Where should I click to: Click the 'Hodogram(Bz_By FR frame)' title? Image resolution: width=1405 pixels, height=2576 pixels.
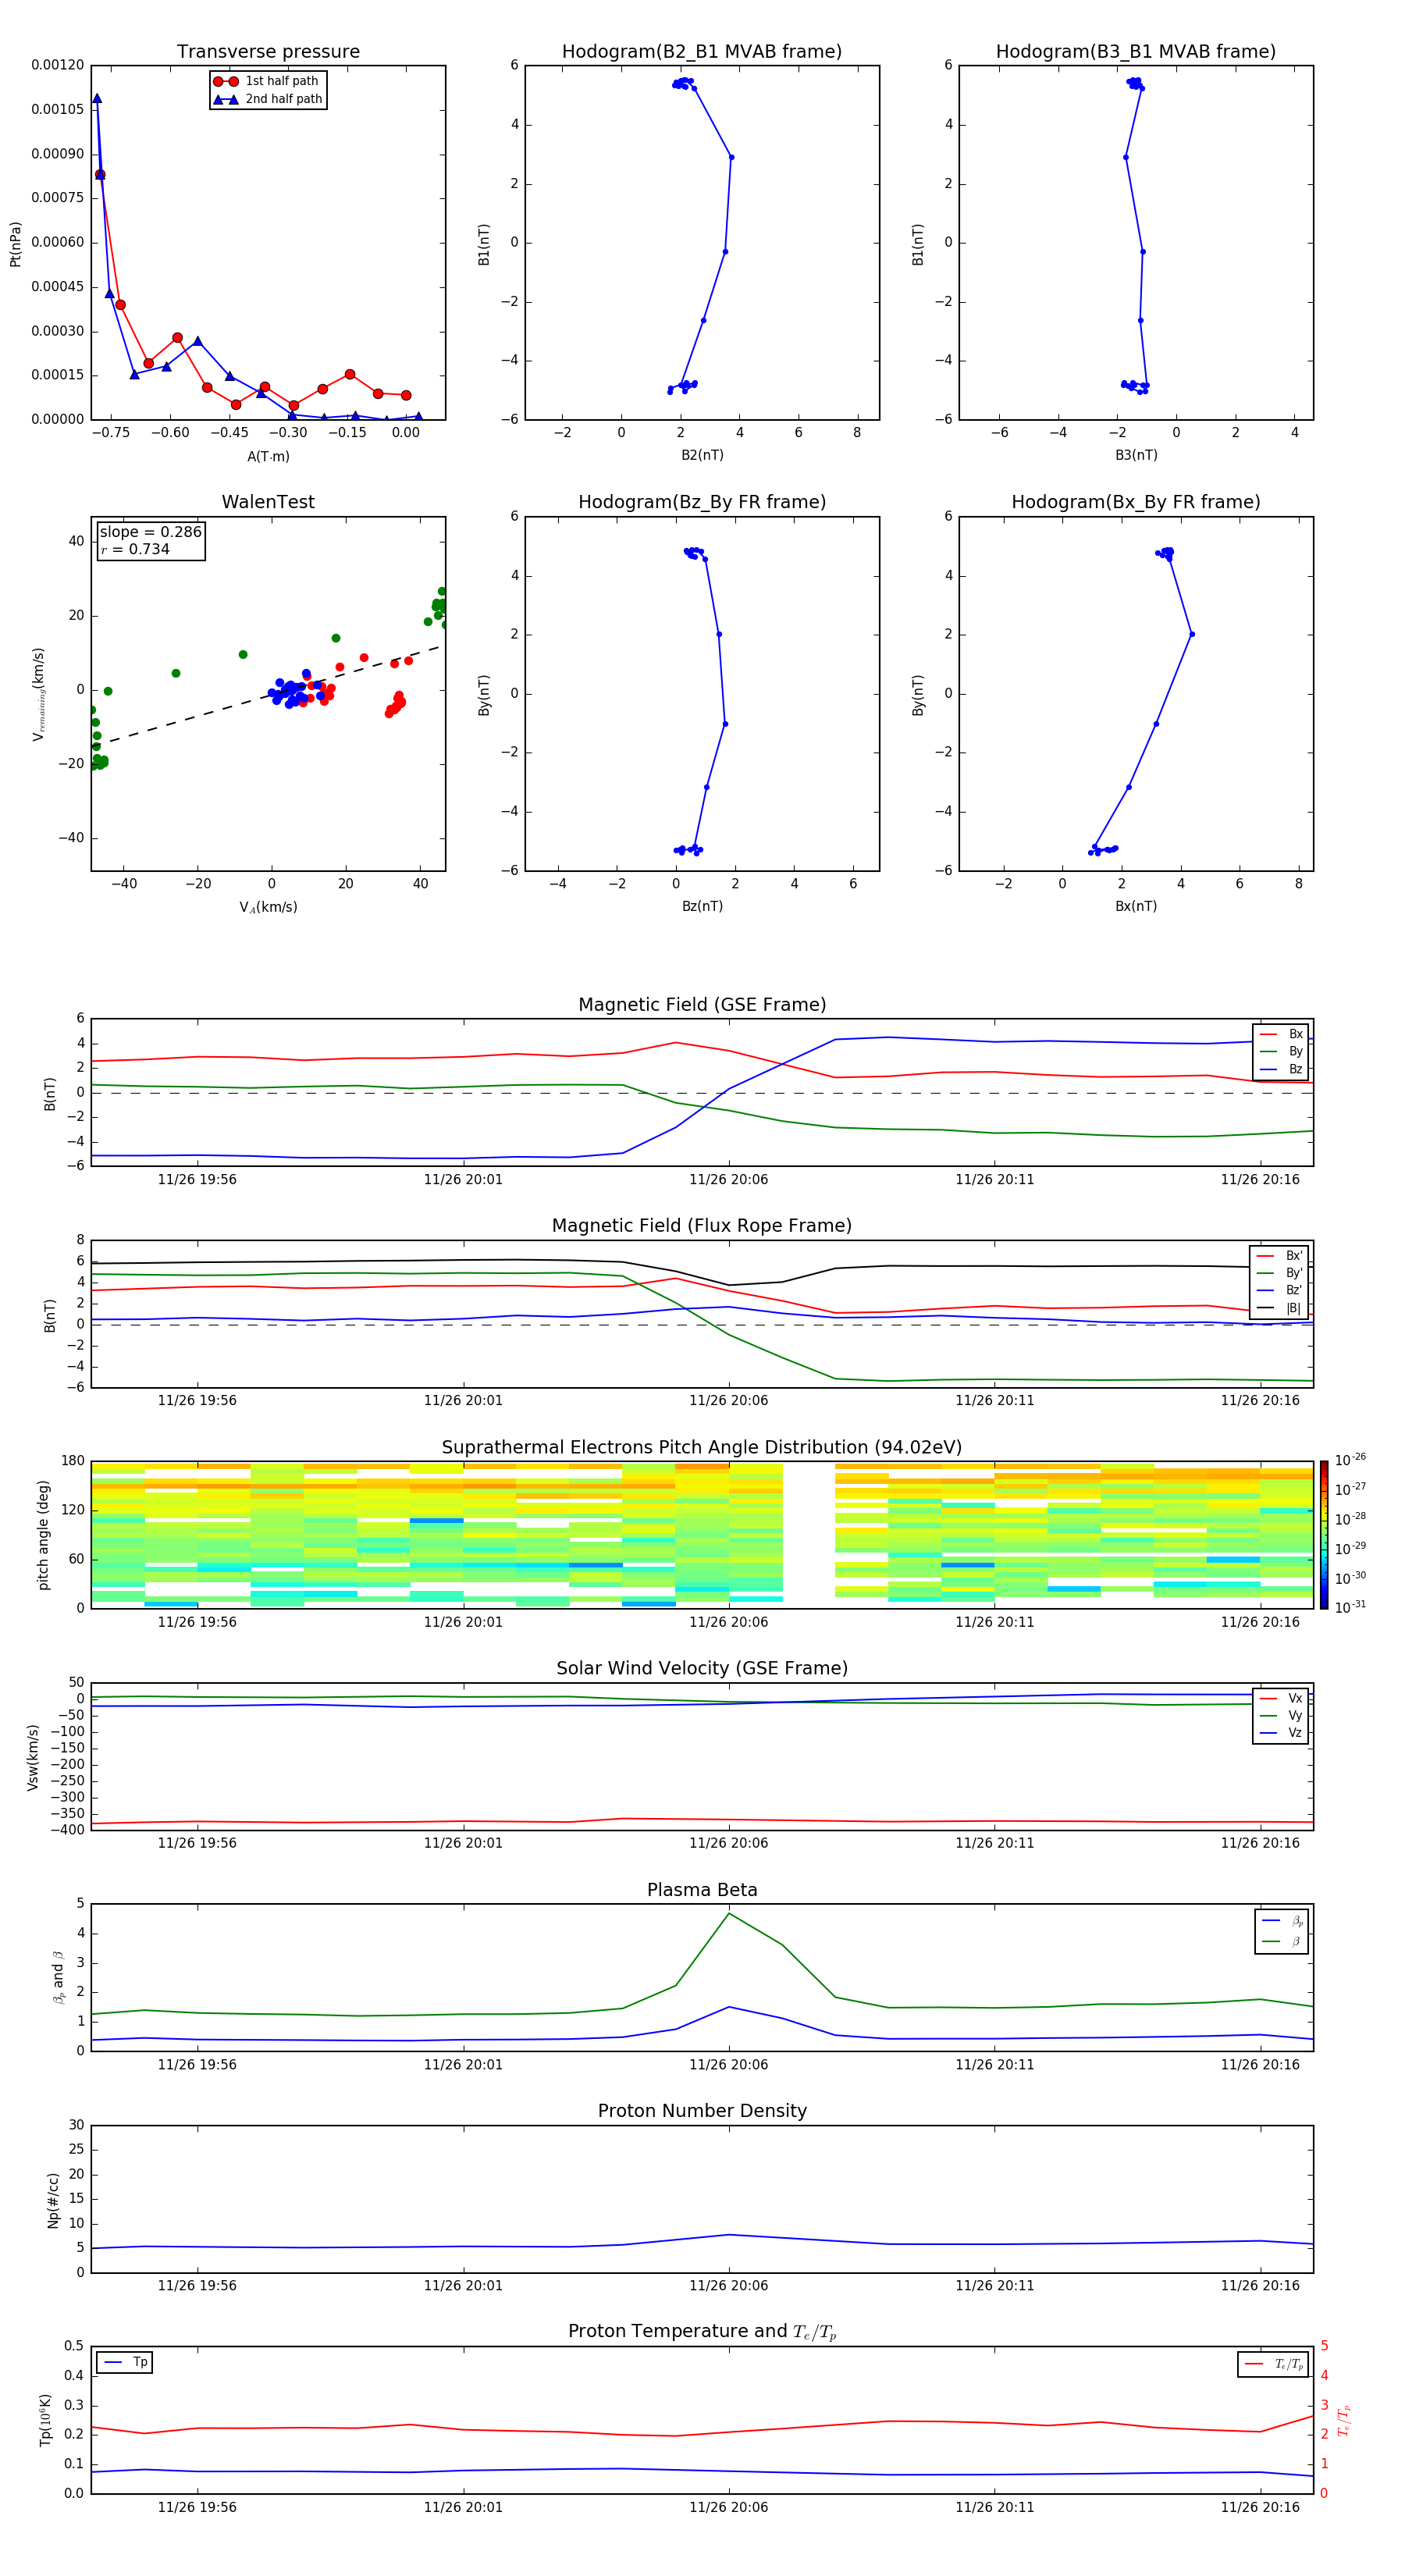pyautogui.click(x=702, y=502)
